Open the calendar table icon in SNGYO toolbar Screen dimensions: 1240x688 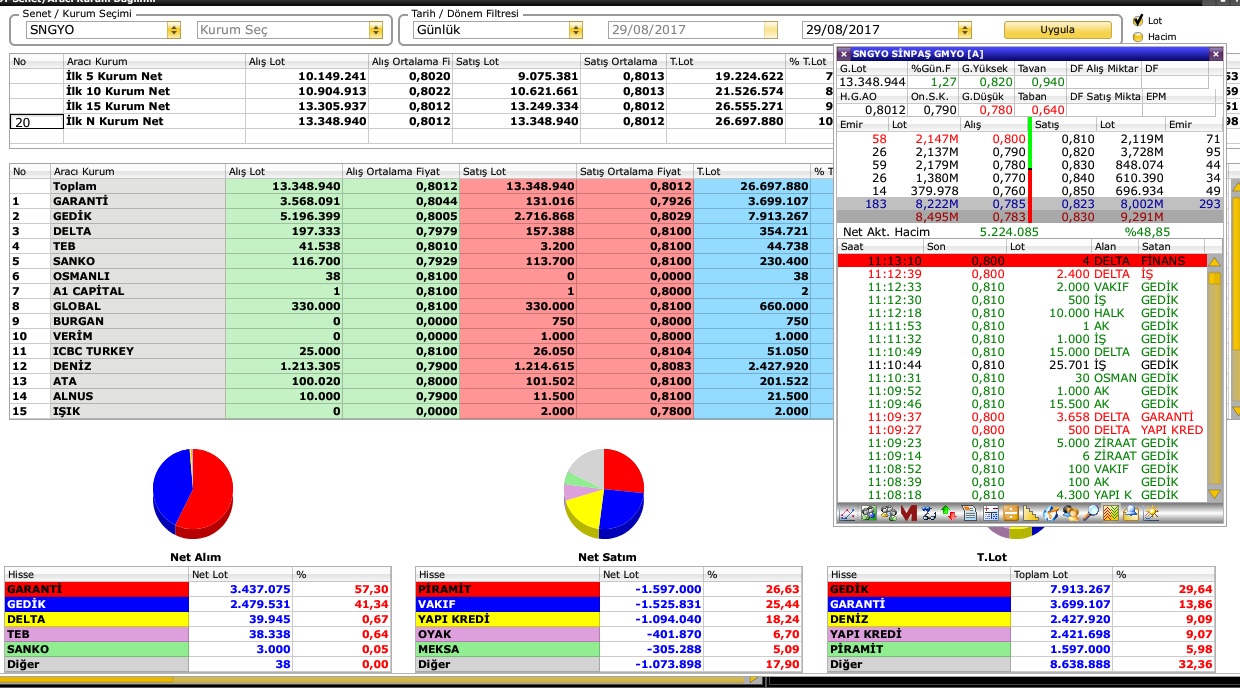click(991, 514)
